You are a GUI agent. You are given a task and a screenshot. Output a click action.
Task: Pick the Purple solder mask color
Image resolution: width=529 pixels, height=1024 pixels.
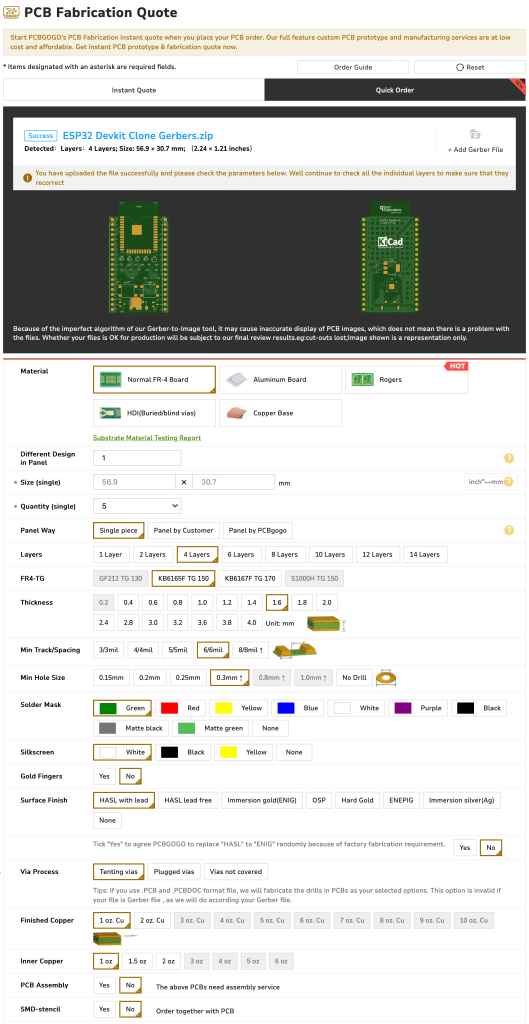tap(418, 708)
